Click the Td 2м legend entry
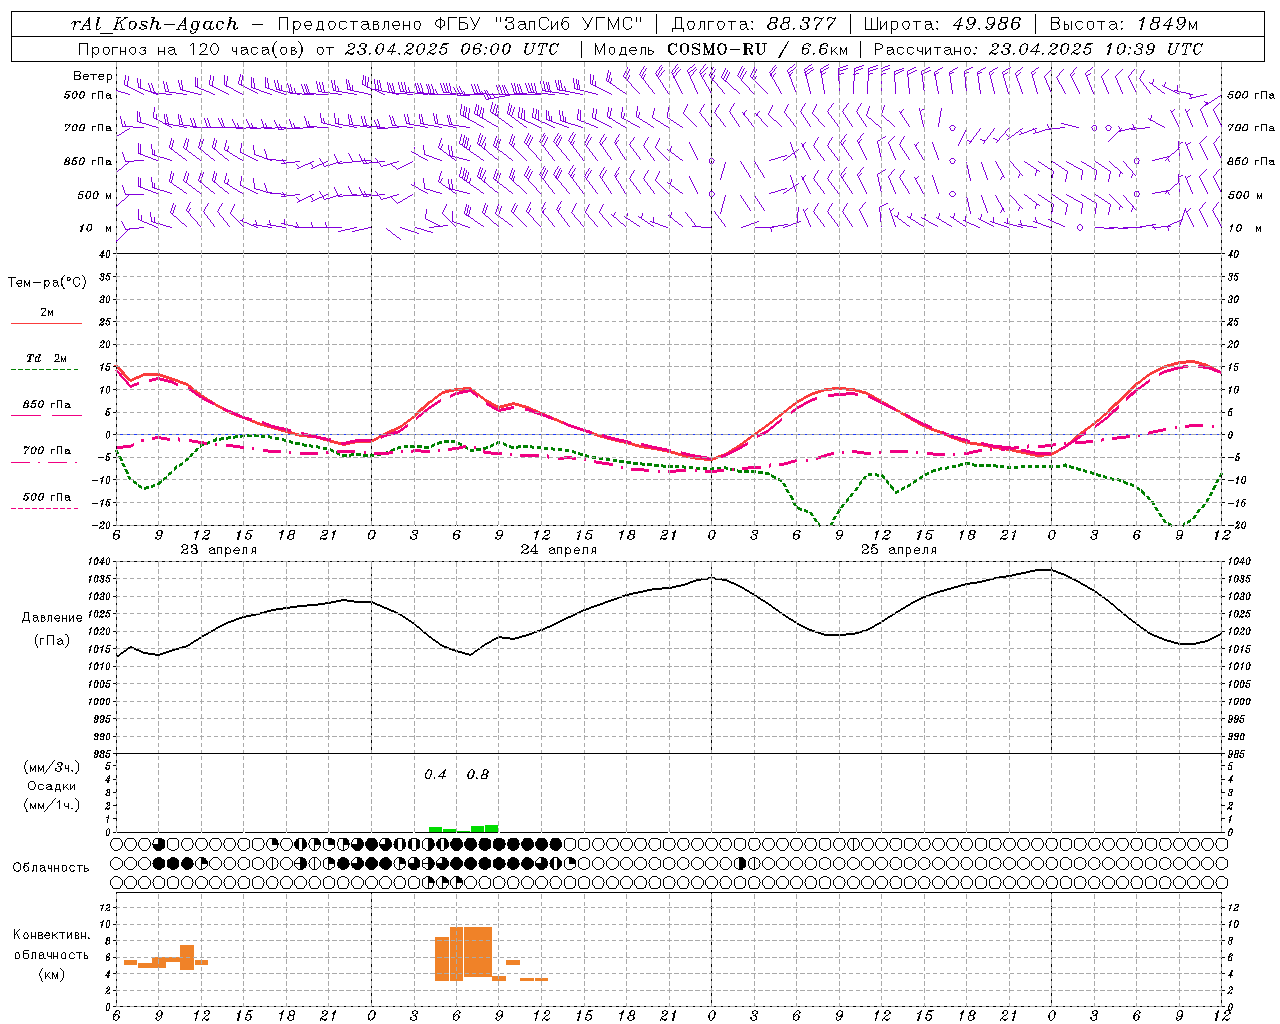Image resolution: width=1280 pixels, height=1024 pixels. pos(47,358)
